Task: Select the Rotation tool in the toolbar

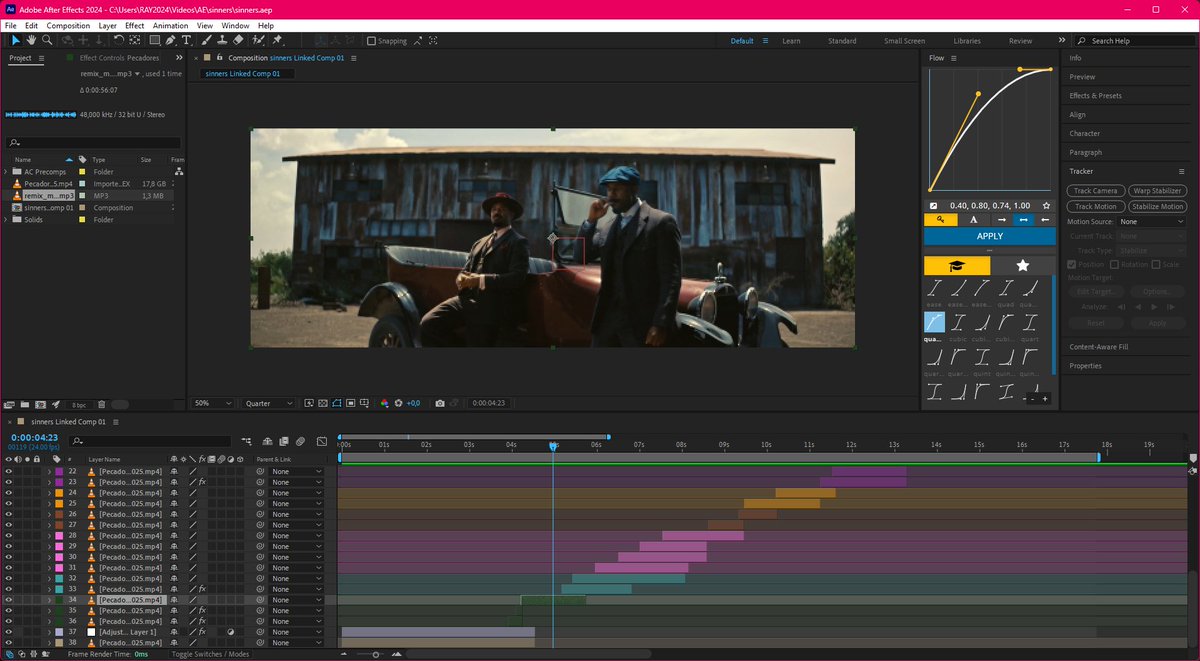Action: (119, 41)
